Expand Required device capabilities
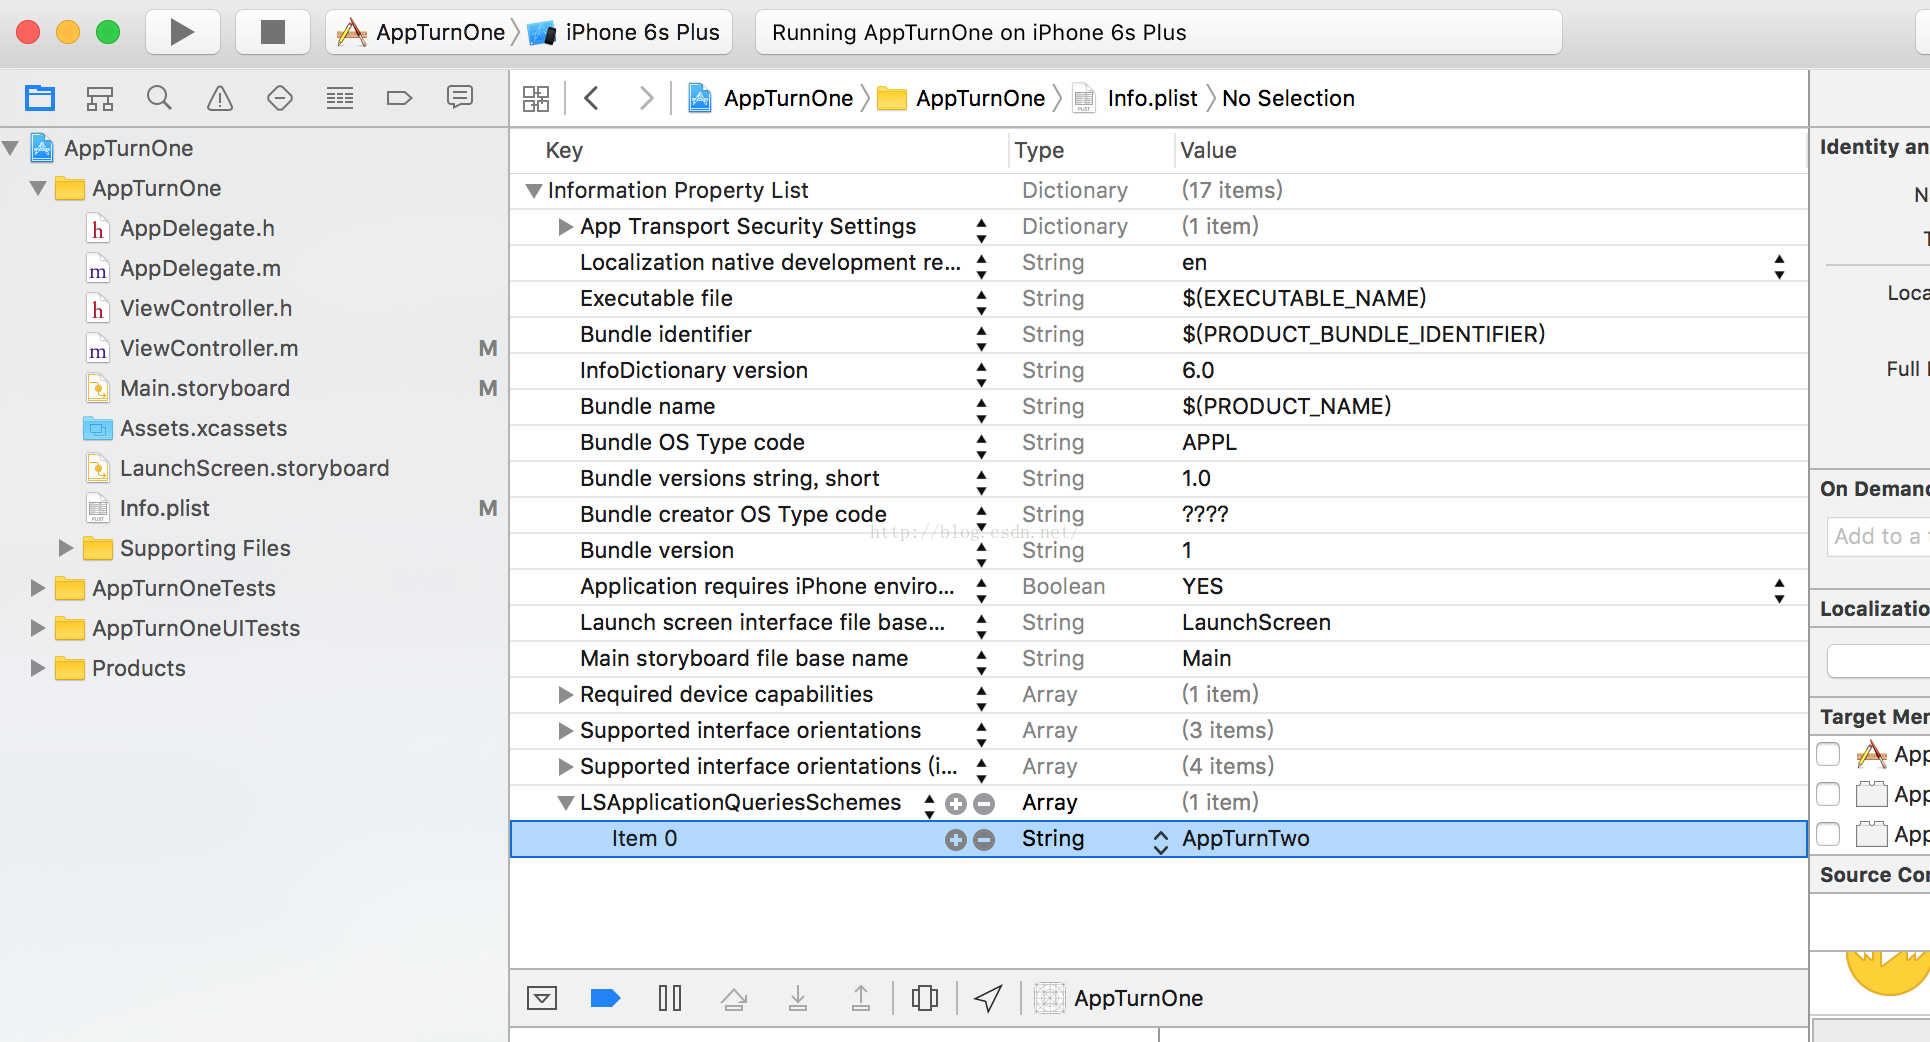The image size is (1930, 1042). pos(565,694)
